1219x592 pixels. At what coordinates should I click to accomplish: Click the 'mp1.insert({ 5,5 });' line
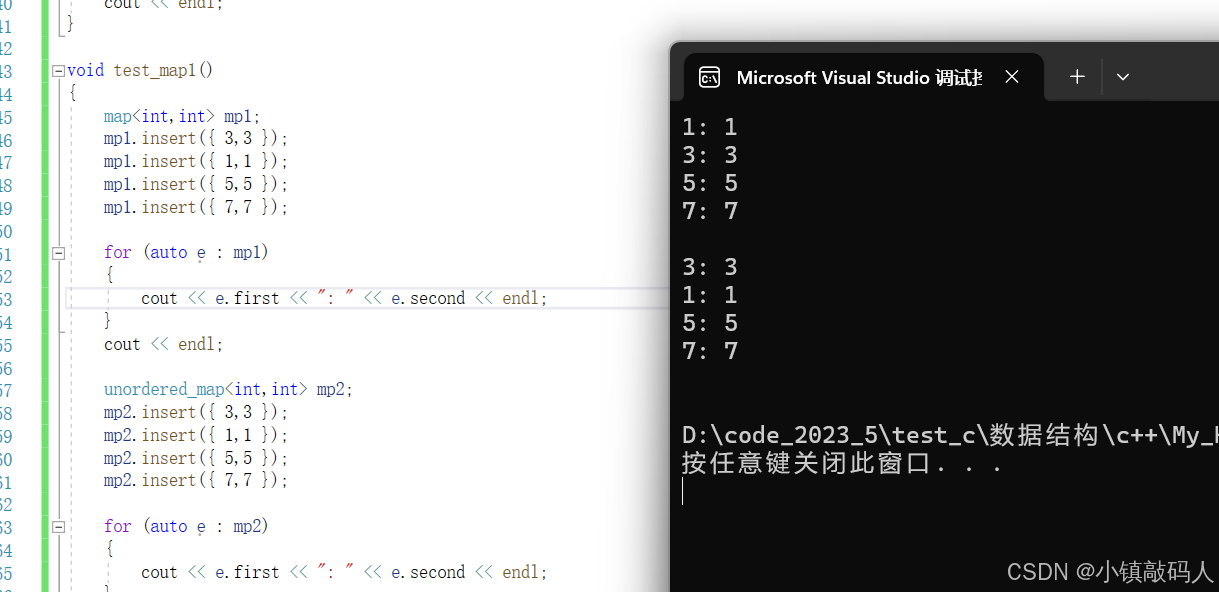pos(196,184)
